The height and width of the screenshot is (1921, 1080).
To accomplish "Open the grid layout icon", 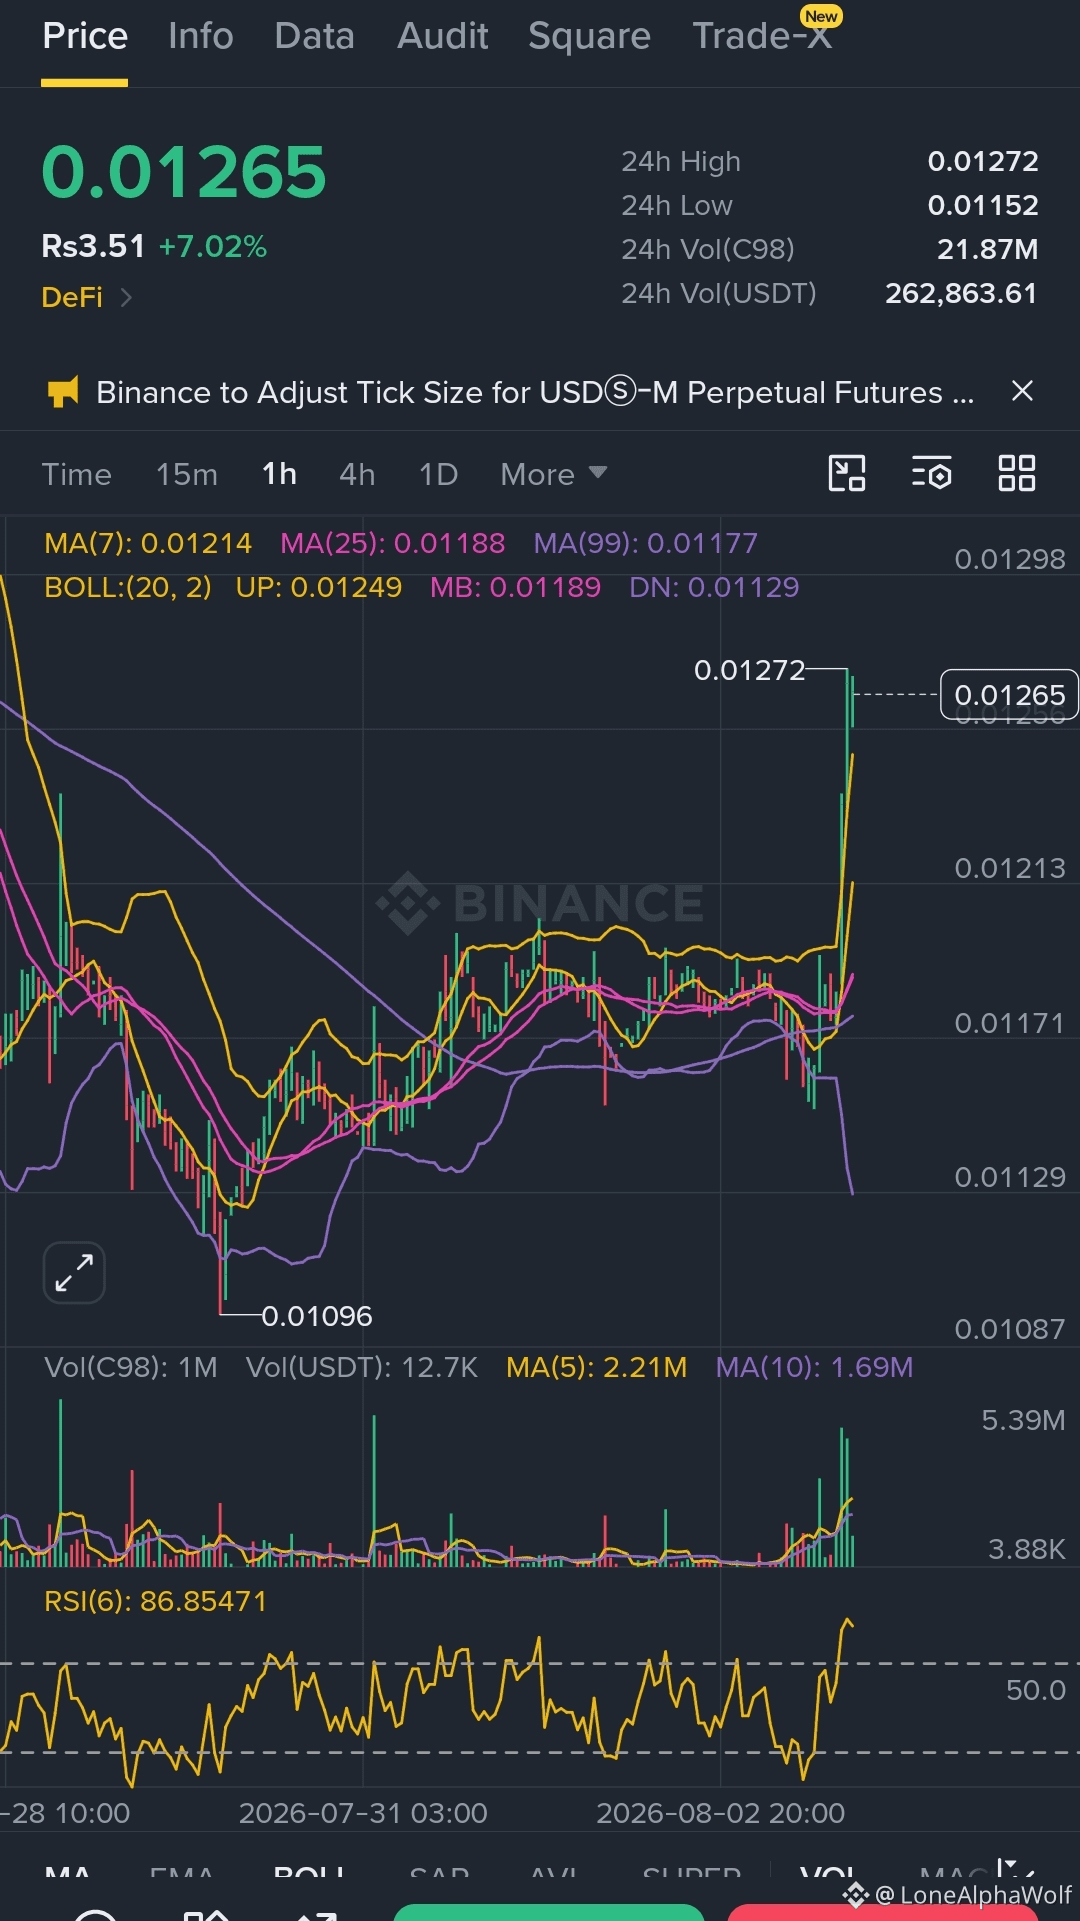I will 1017,473.
